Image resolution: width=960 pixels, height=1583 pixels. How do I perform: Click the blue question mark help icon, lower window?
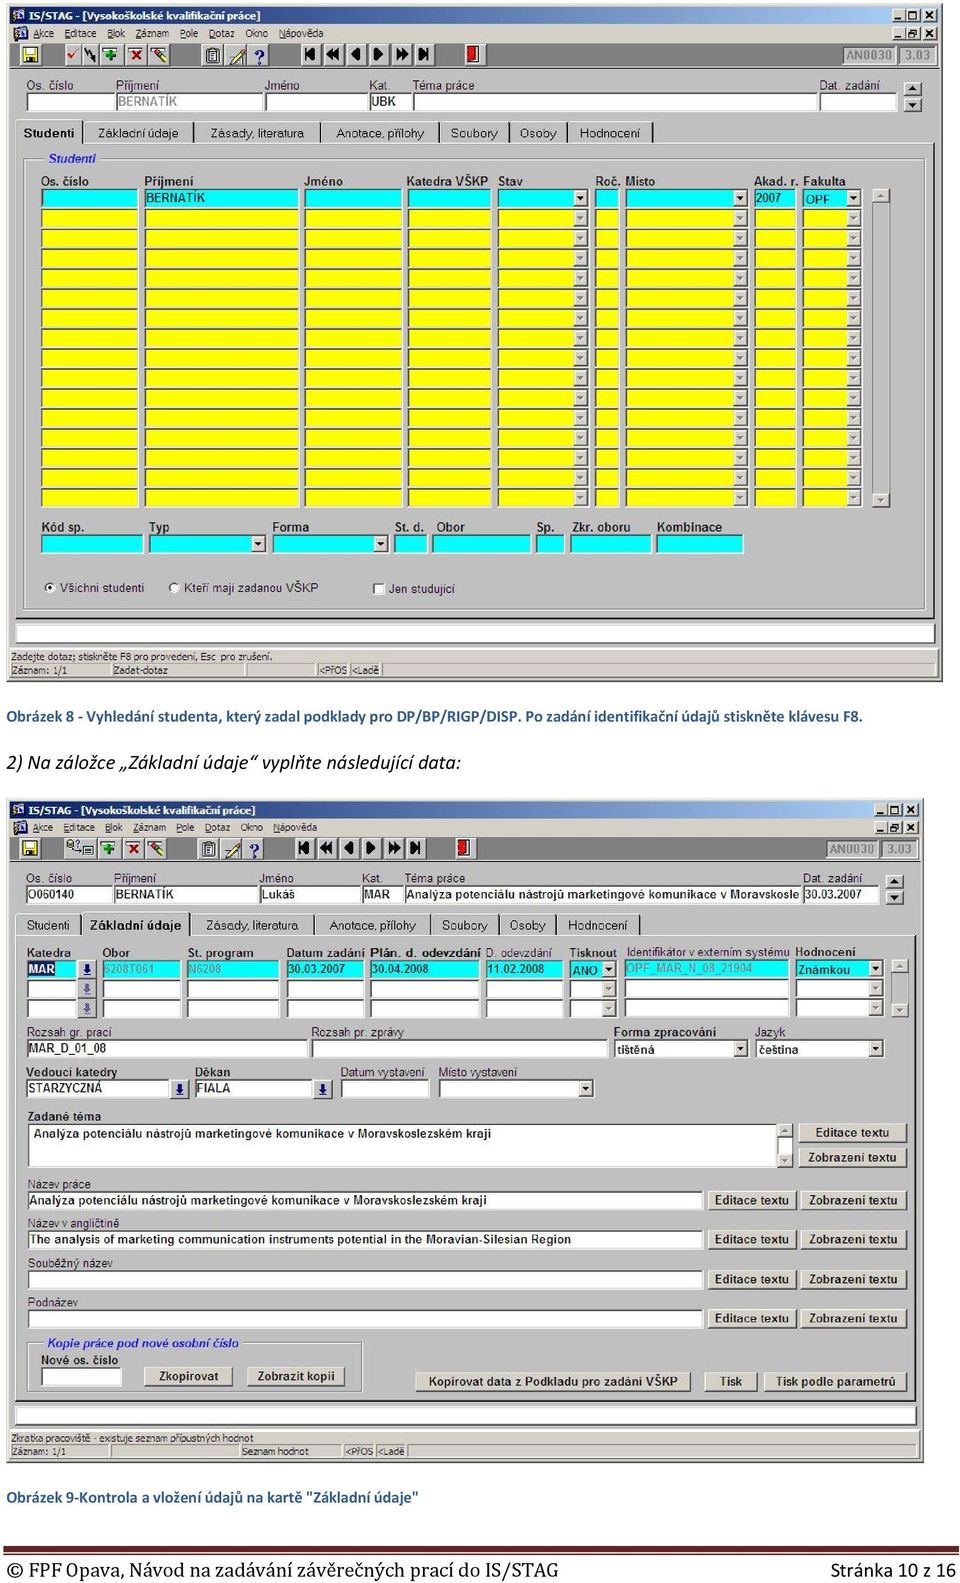pos(254,849)
